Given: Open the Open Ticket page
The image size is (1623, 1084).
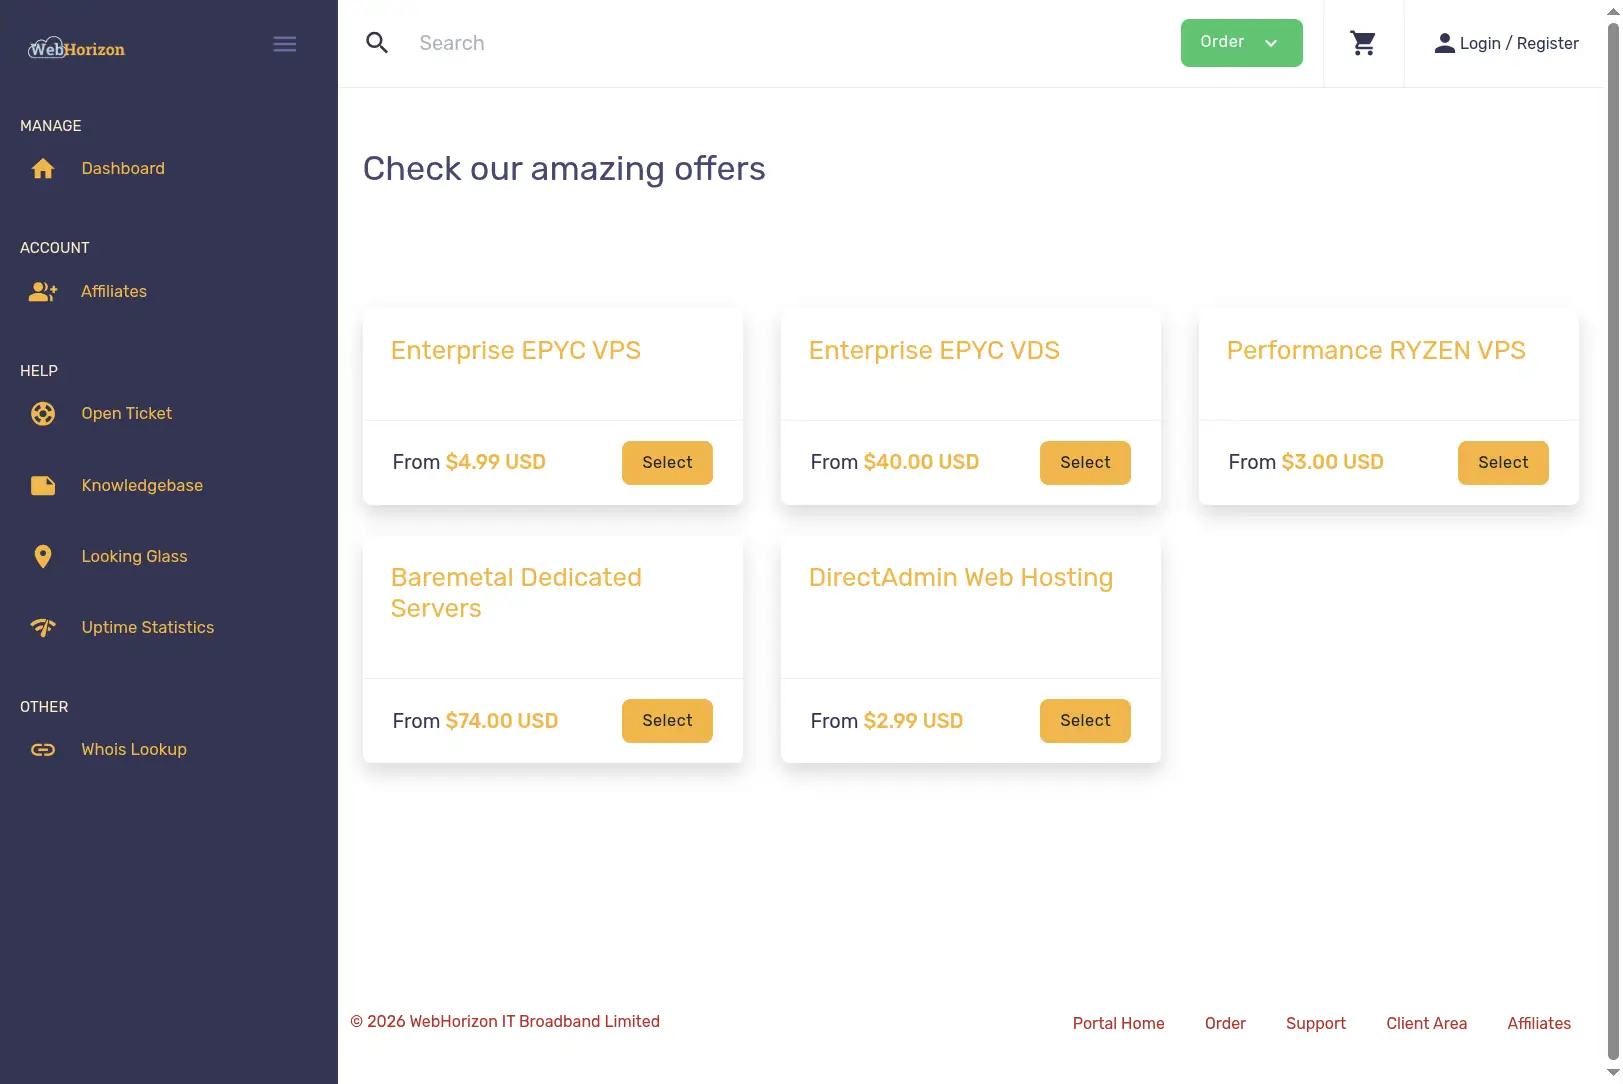Looking at the screenshot, I should [127, 414].
